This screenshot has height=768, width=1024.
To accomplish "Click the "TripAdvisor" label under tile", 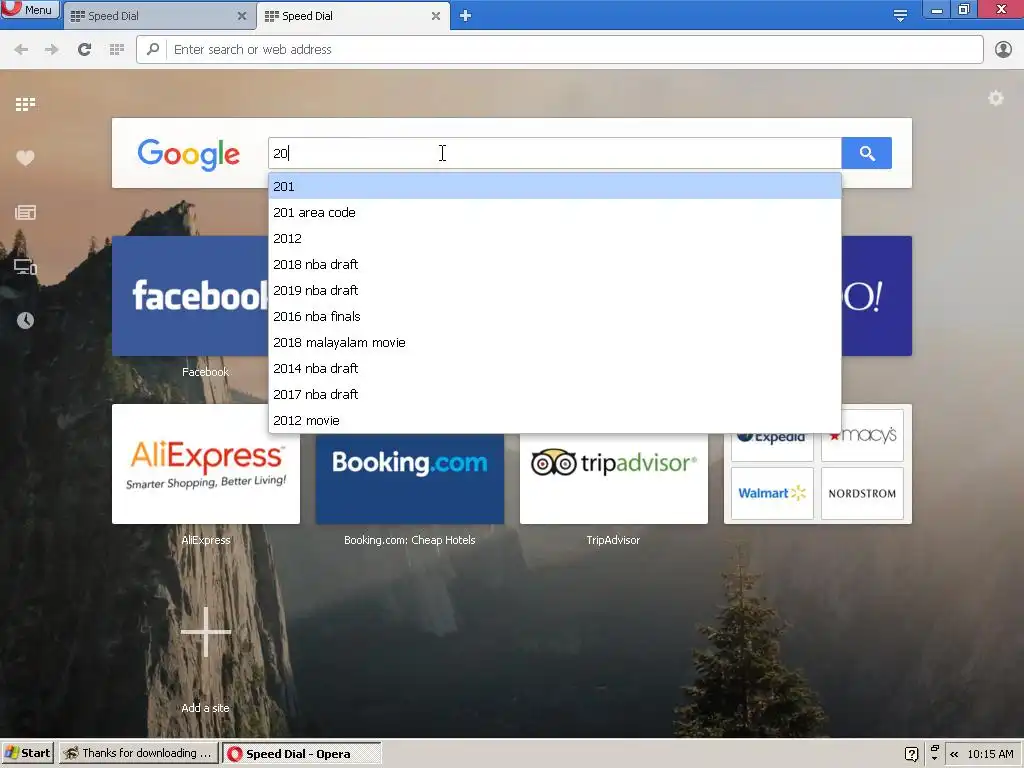I will pyautogui.click(x=613, y=540).
